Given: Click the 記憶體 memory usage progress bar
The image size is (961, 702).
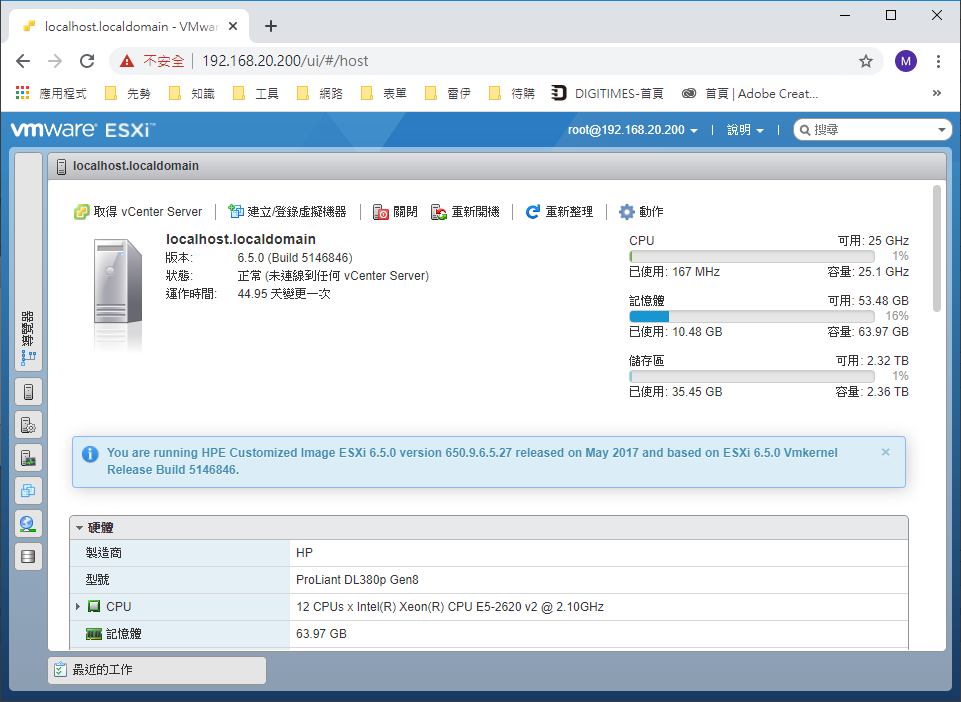Looking at the screenshot, I should [x=751, y=316].
